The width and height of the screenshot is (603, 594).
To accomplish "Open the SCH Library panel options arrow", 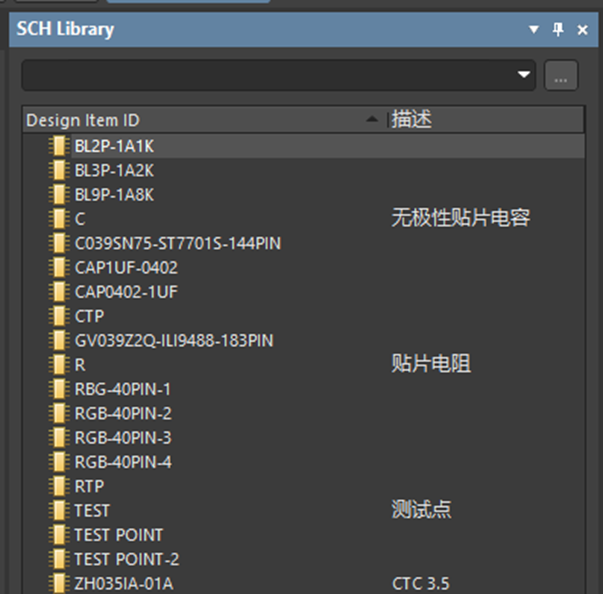I will tap(534, 29).
